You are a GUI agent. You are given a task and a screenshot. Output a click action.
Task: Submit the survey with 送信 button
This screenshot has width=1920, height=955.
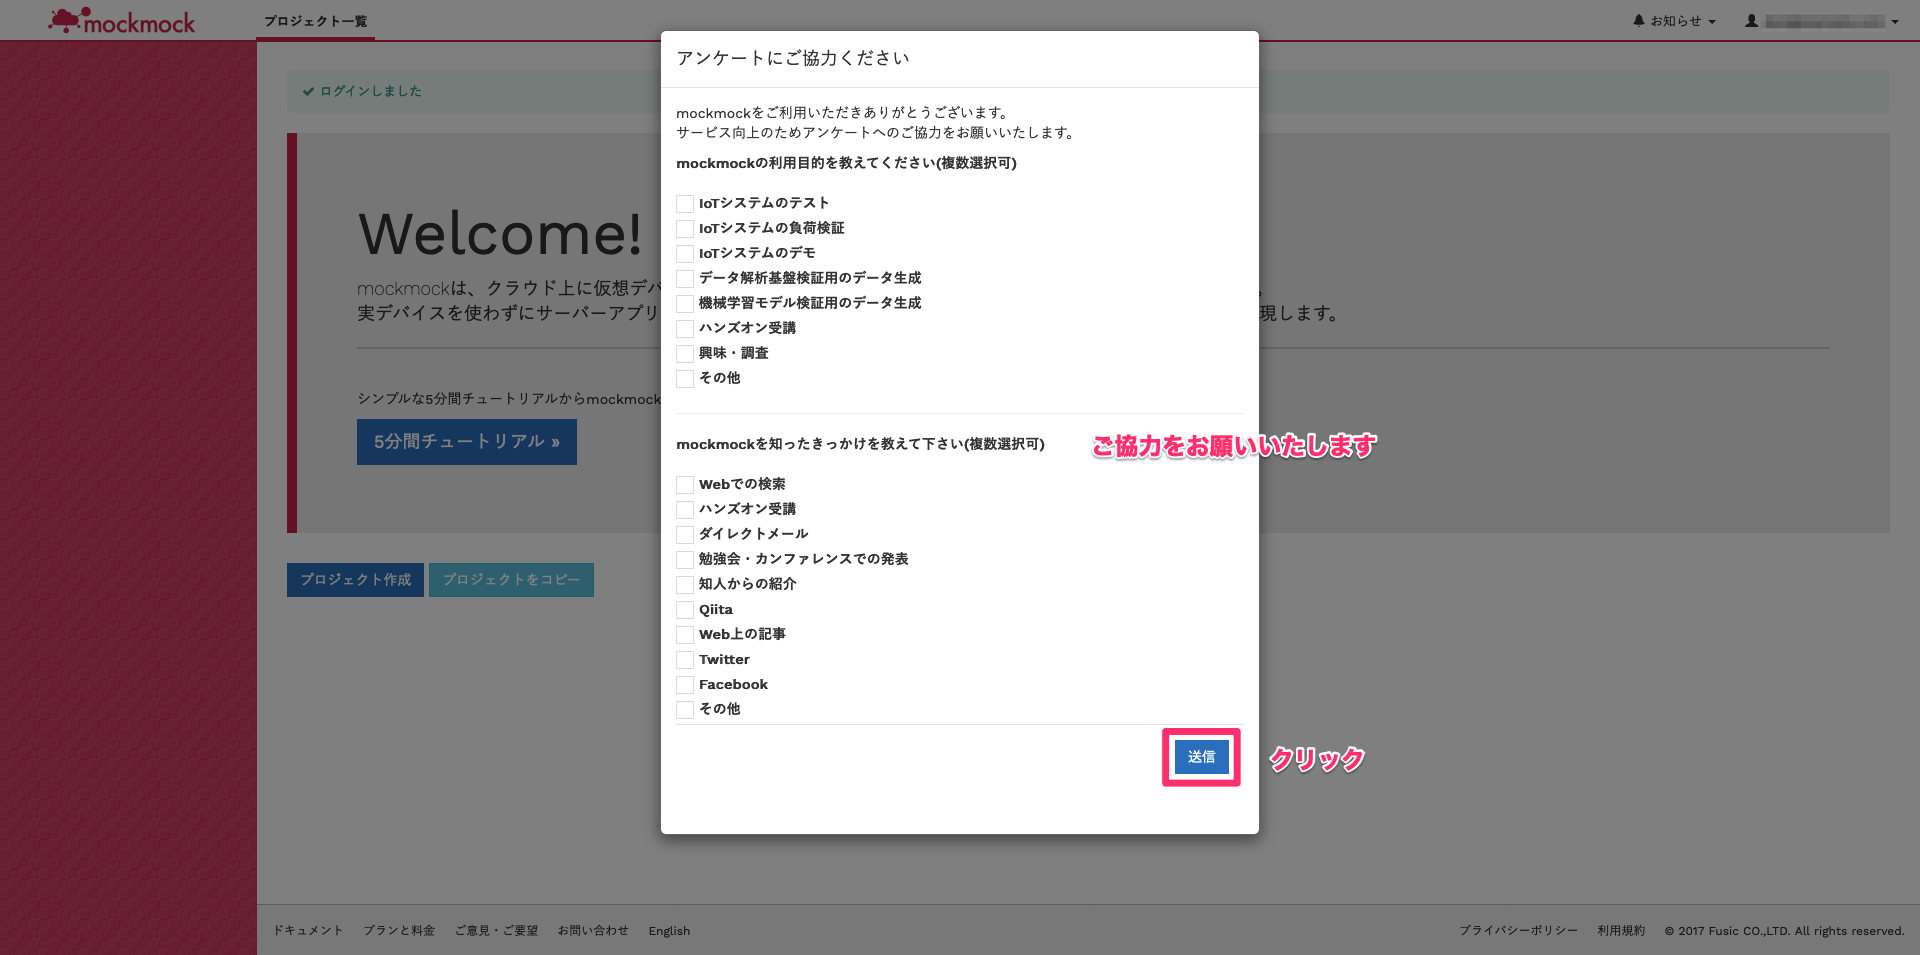[x=1200, y=757]
